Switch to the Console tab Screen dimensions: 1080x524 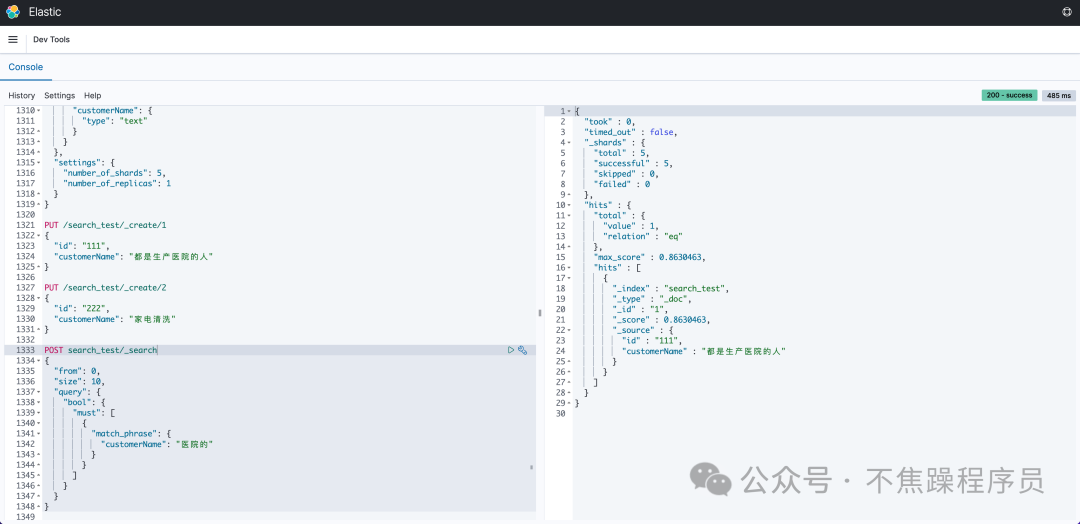[26, 67]
